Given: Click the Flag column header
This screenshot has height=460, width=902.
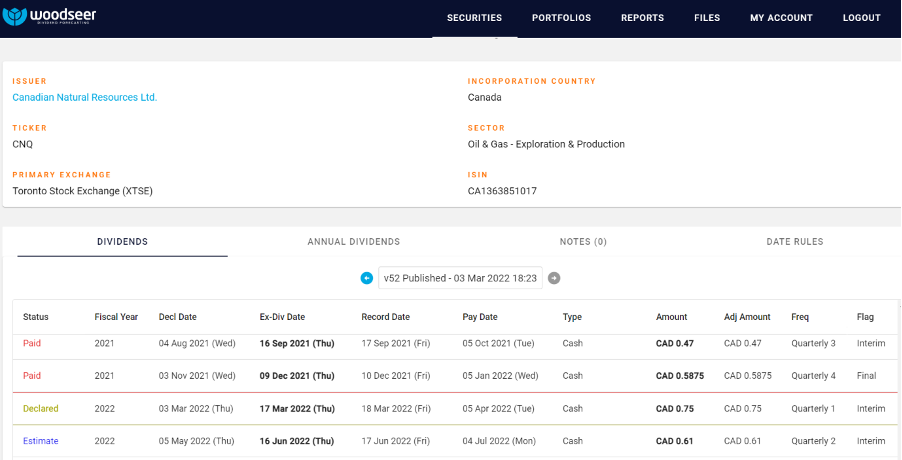Looking at the screenshot, I should point(865,317).
